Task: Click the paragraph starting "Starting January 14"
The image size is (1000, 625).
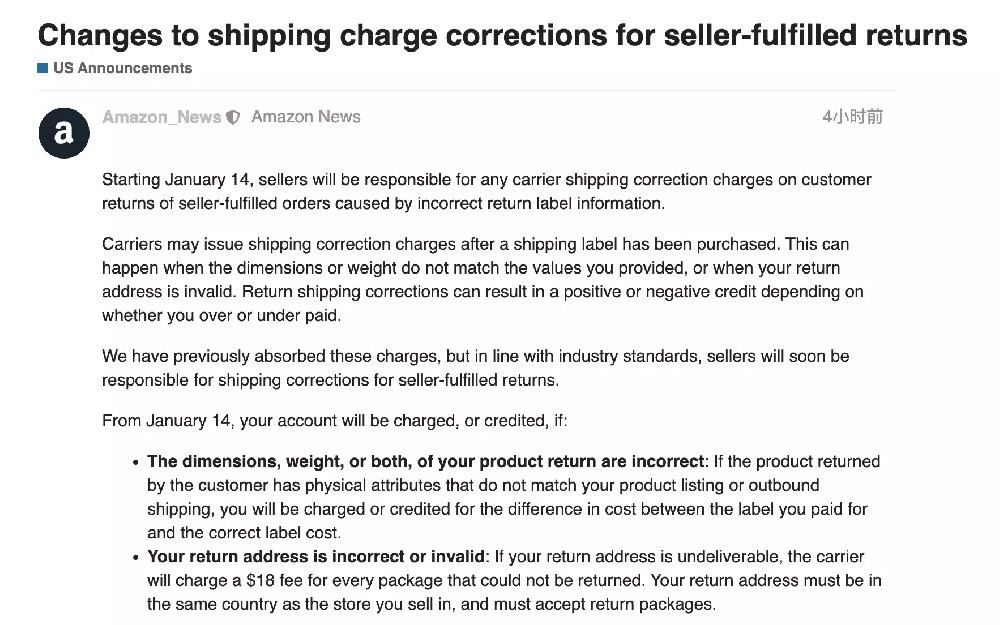Action: [x=486, y=191]
